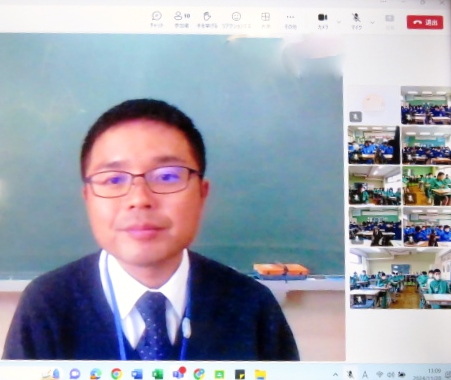Leave the meeting with red button
451x380 pixels.
click(x=425, y=22)
